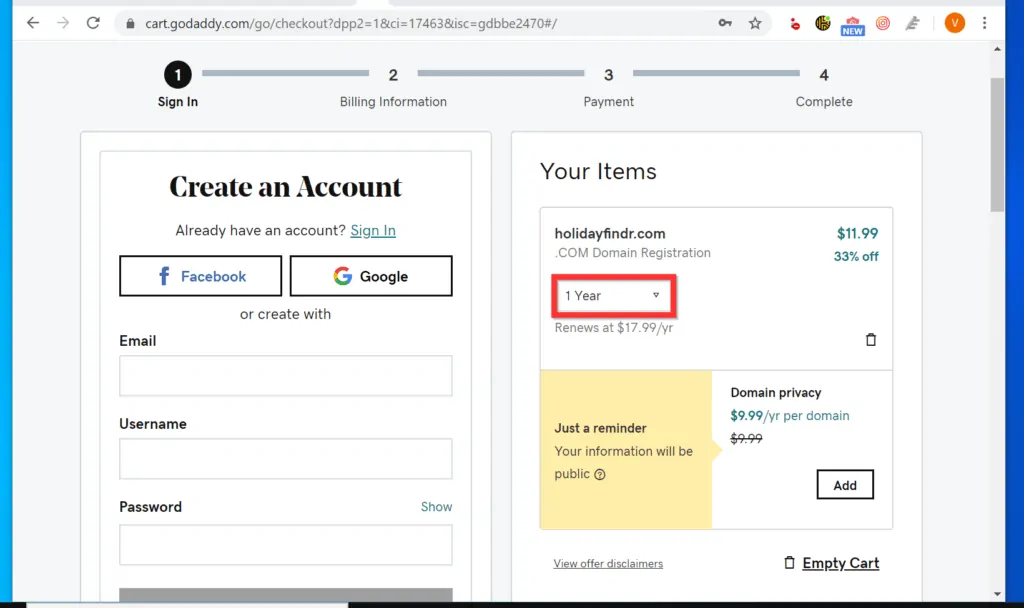Click the holidayfindr.com domain name
Viewport: 1024px width, 608px height.
click(x=610, y=234)
